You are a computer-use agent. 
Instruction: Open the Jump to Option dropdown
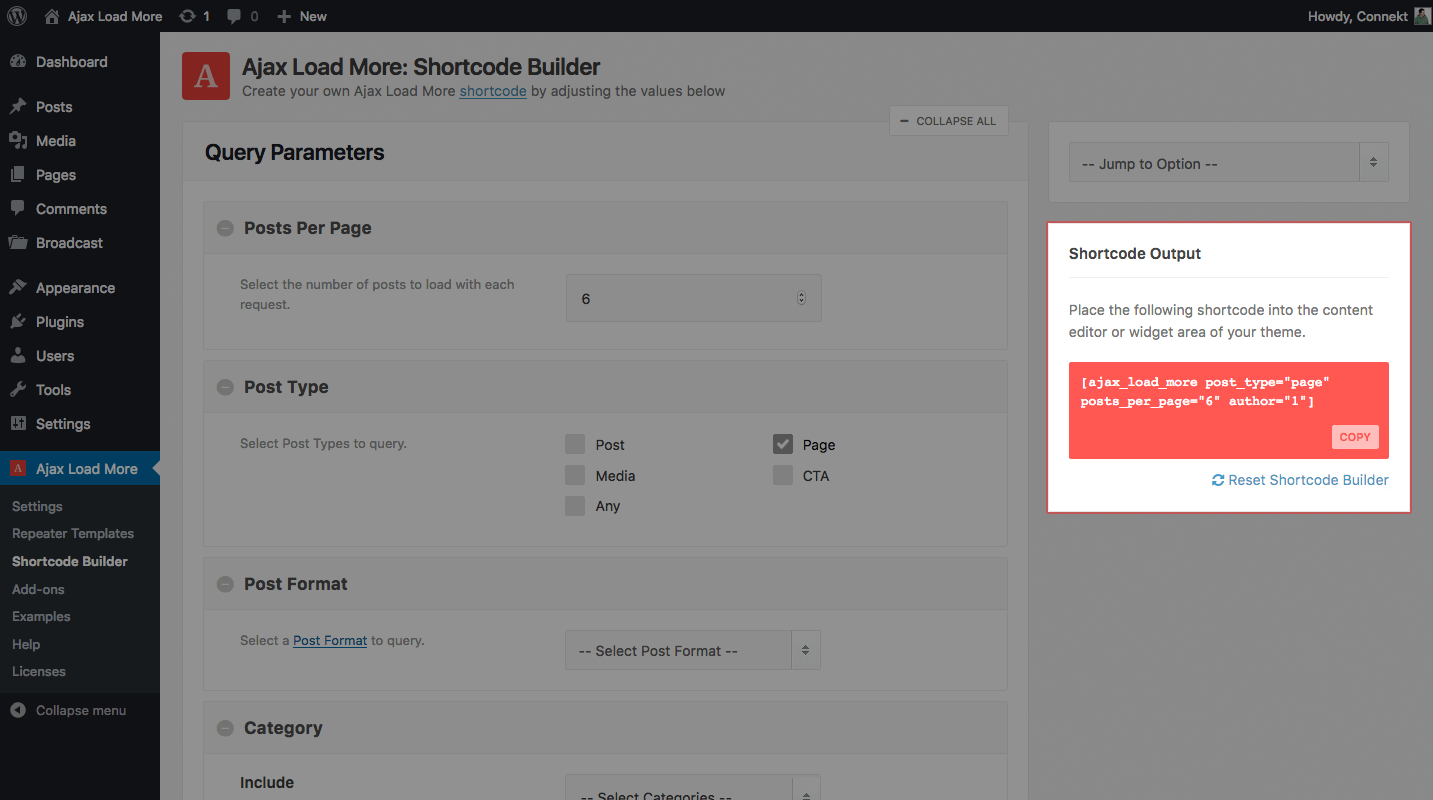click(x=1229, y=164)
